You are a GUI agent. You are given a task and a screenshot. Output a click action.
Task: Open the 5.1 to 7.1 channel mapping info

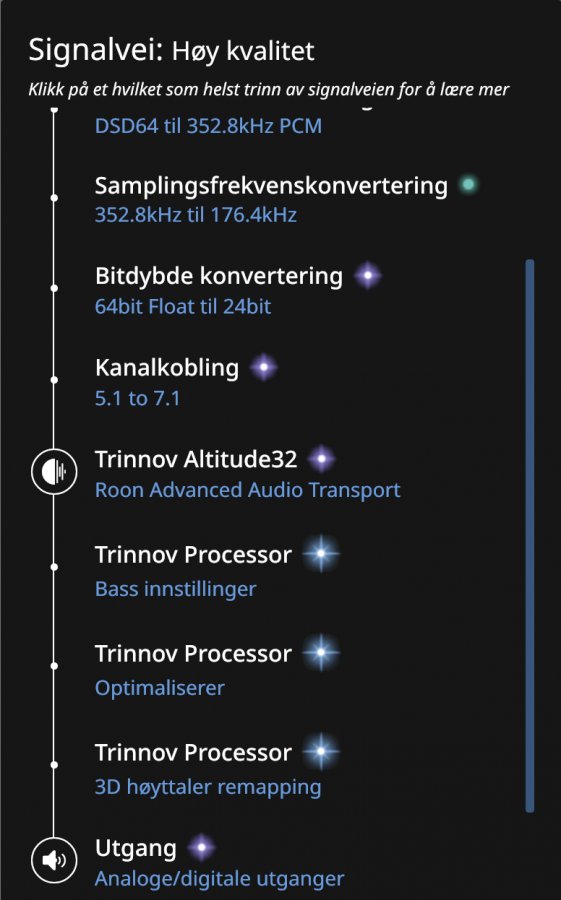[x=137, y=398]
